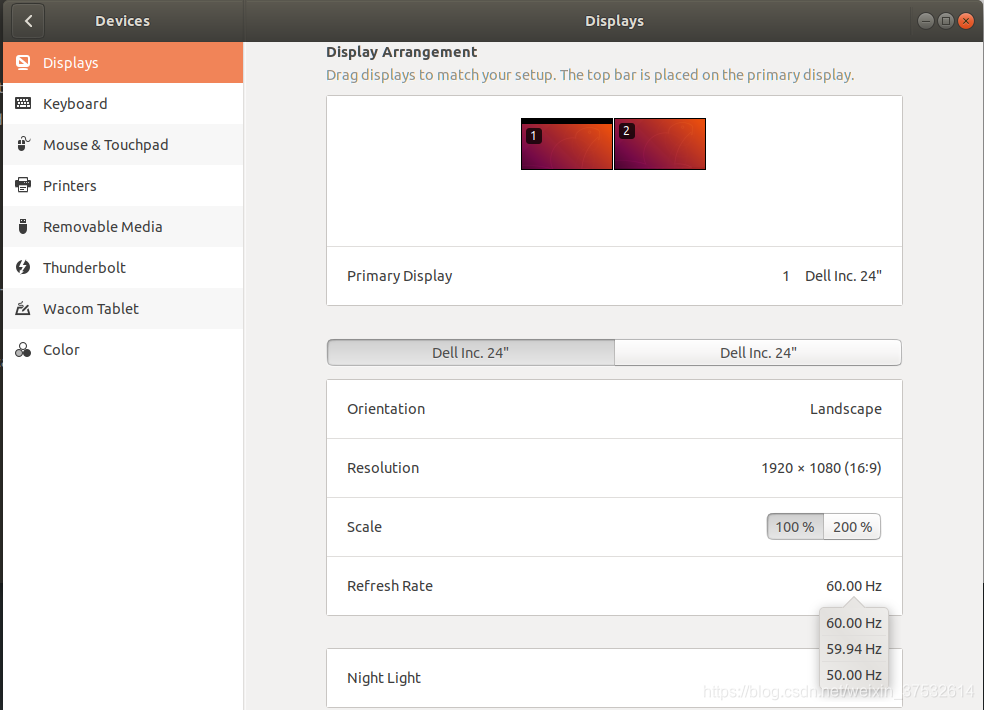This screenshot has width=984, height=710.
Task: Choose 59.94 Hz from refresh rate popup
Action: pyautogui.click(x=853, y=648)
